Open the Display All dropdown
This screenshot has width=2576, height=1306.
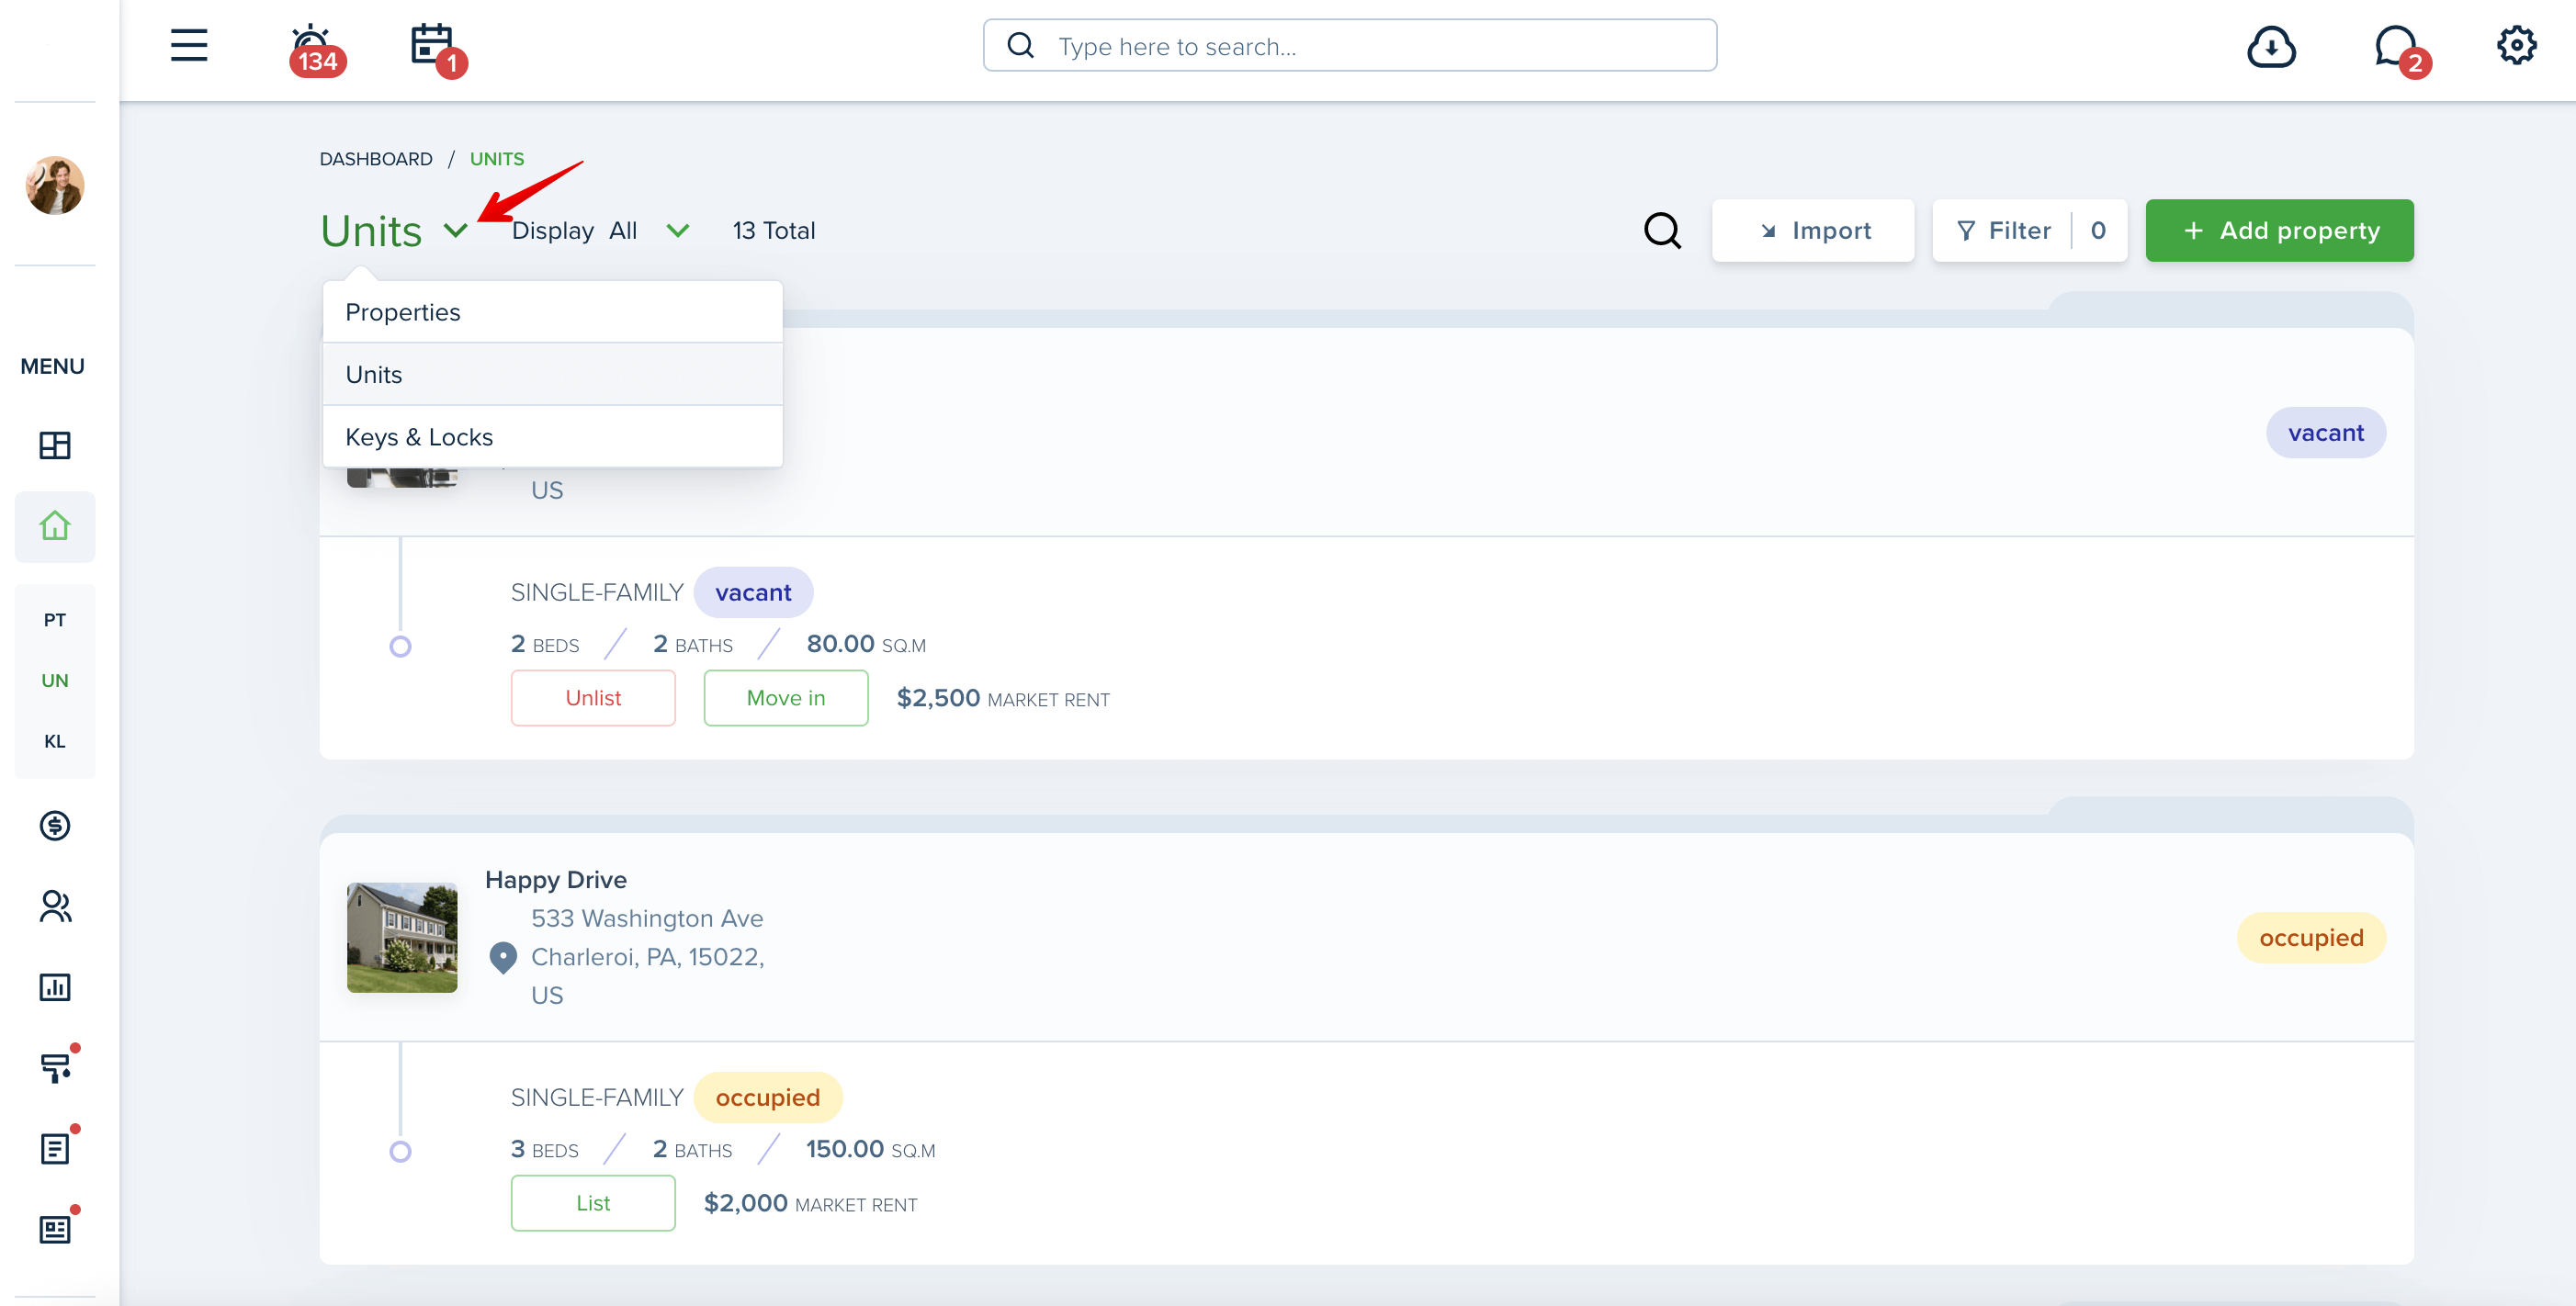(x=601, y=231)
